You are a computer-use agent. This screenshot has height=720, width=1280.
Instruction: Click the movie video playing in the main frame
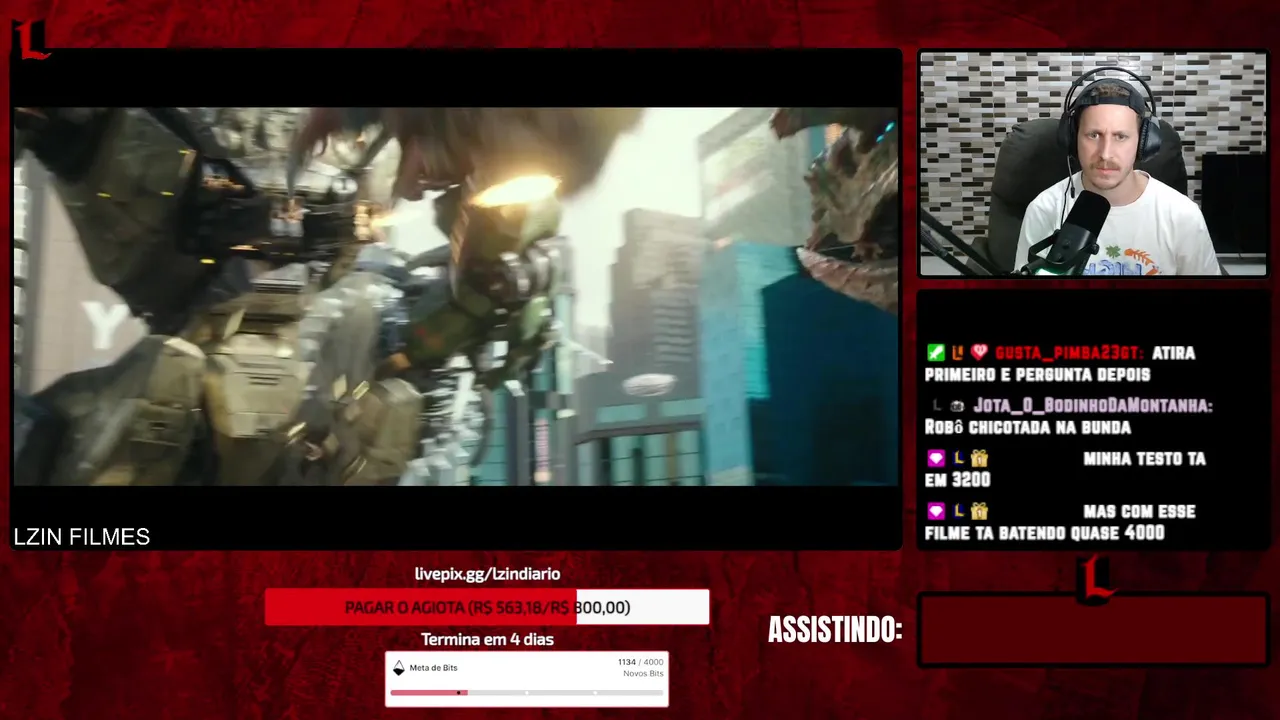(x=456, y=297)
